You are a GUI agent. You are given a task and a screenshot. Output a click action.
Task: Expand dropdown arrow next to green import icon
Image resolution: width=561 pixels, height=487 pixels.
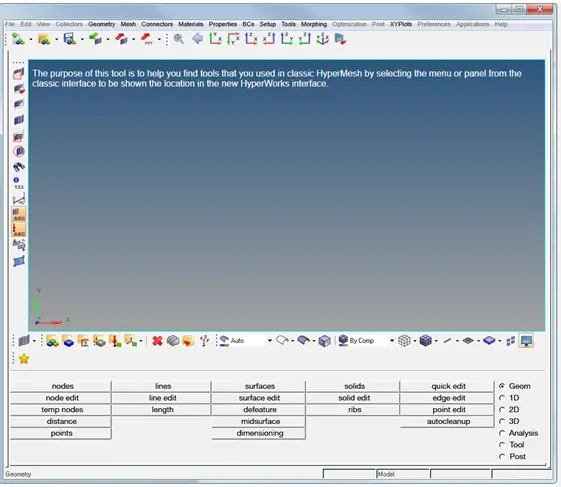[108, 39]
